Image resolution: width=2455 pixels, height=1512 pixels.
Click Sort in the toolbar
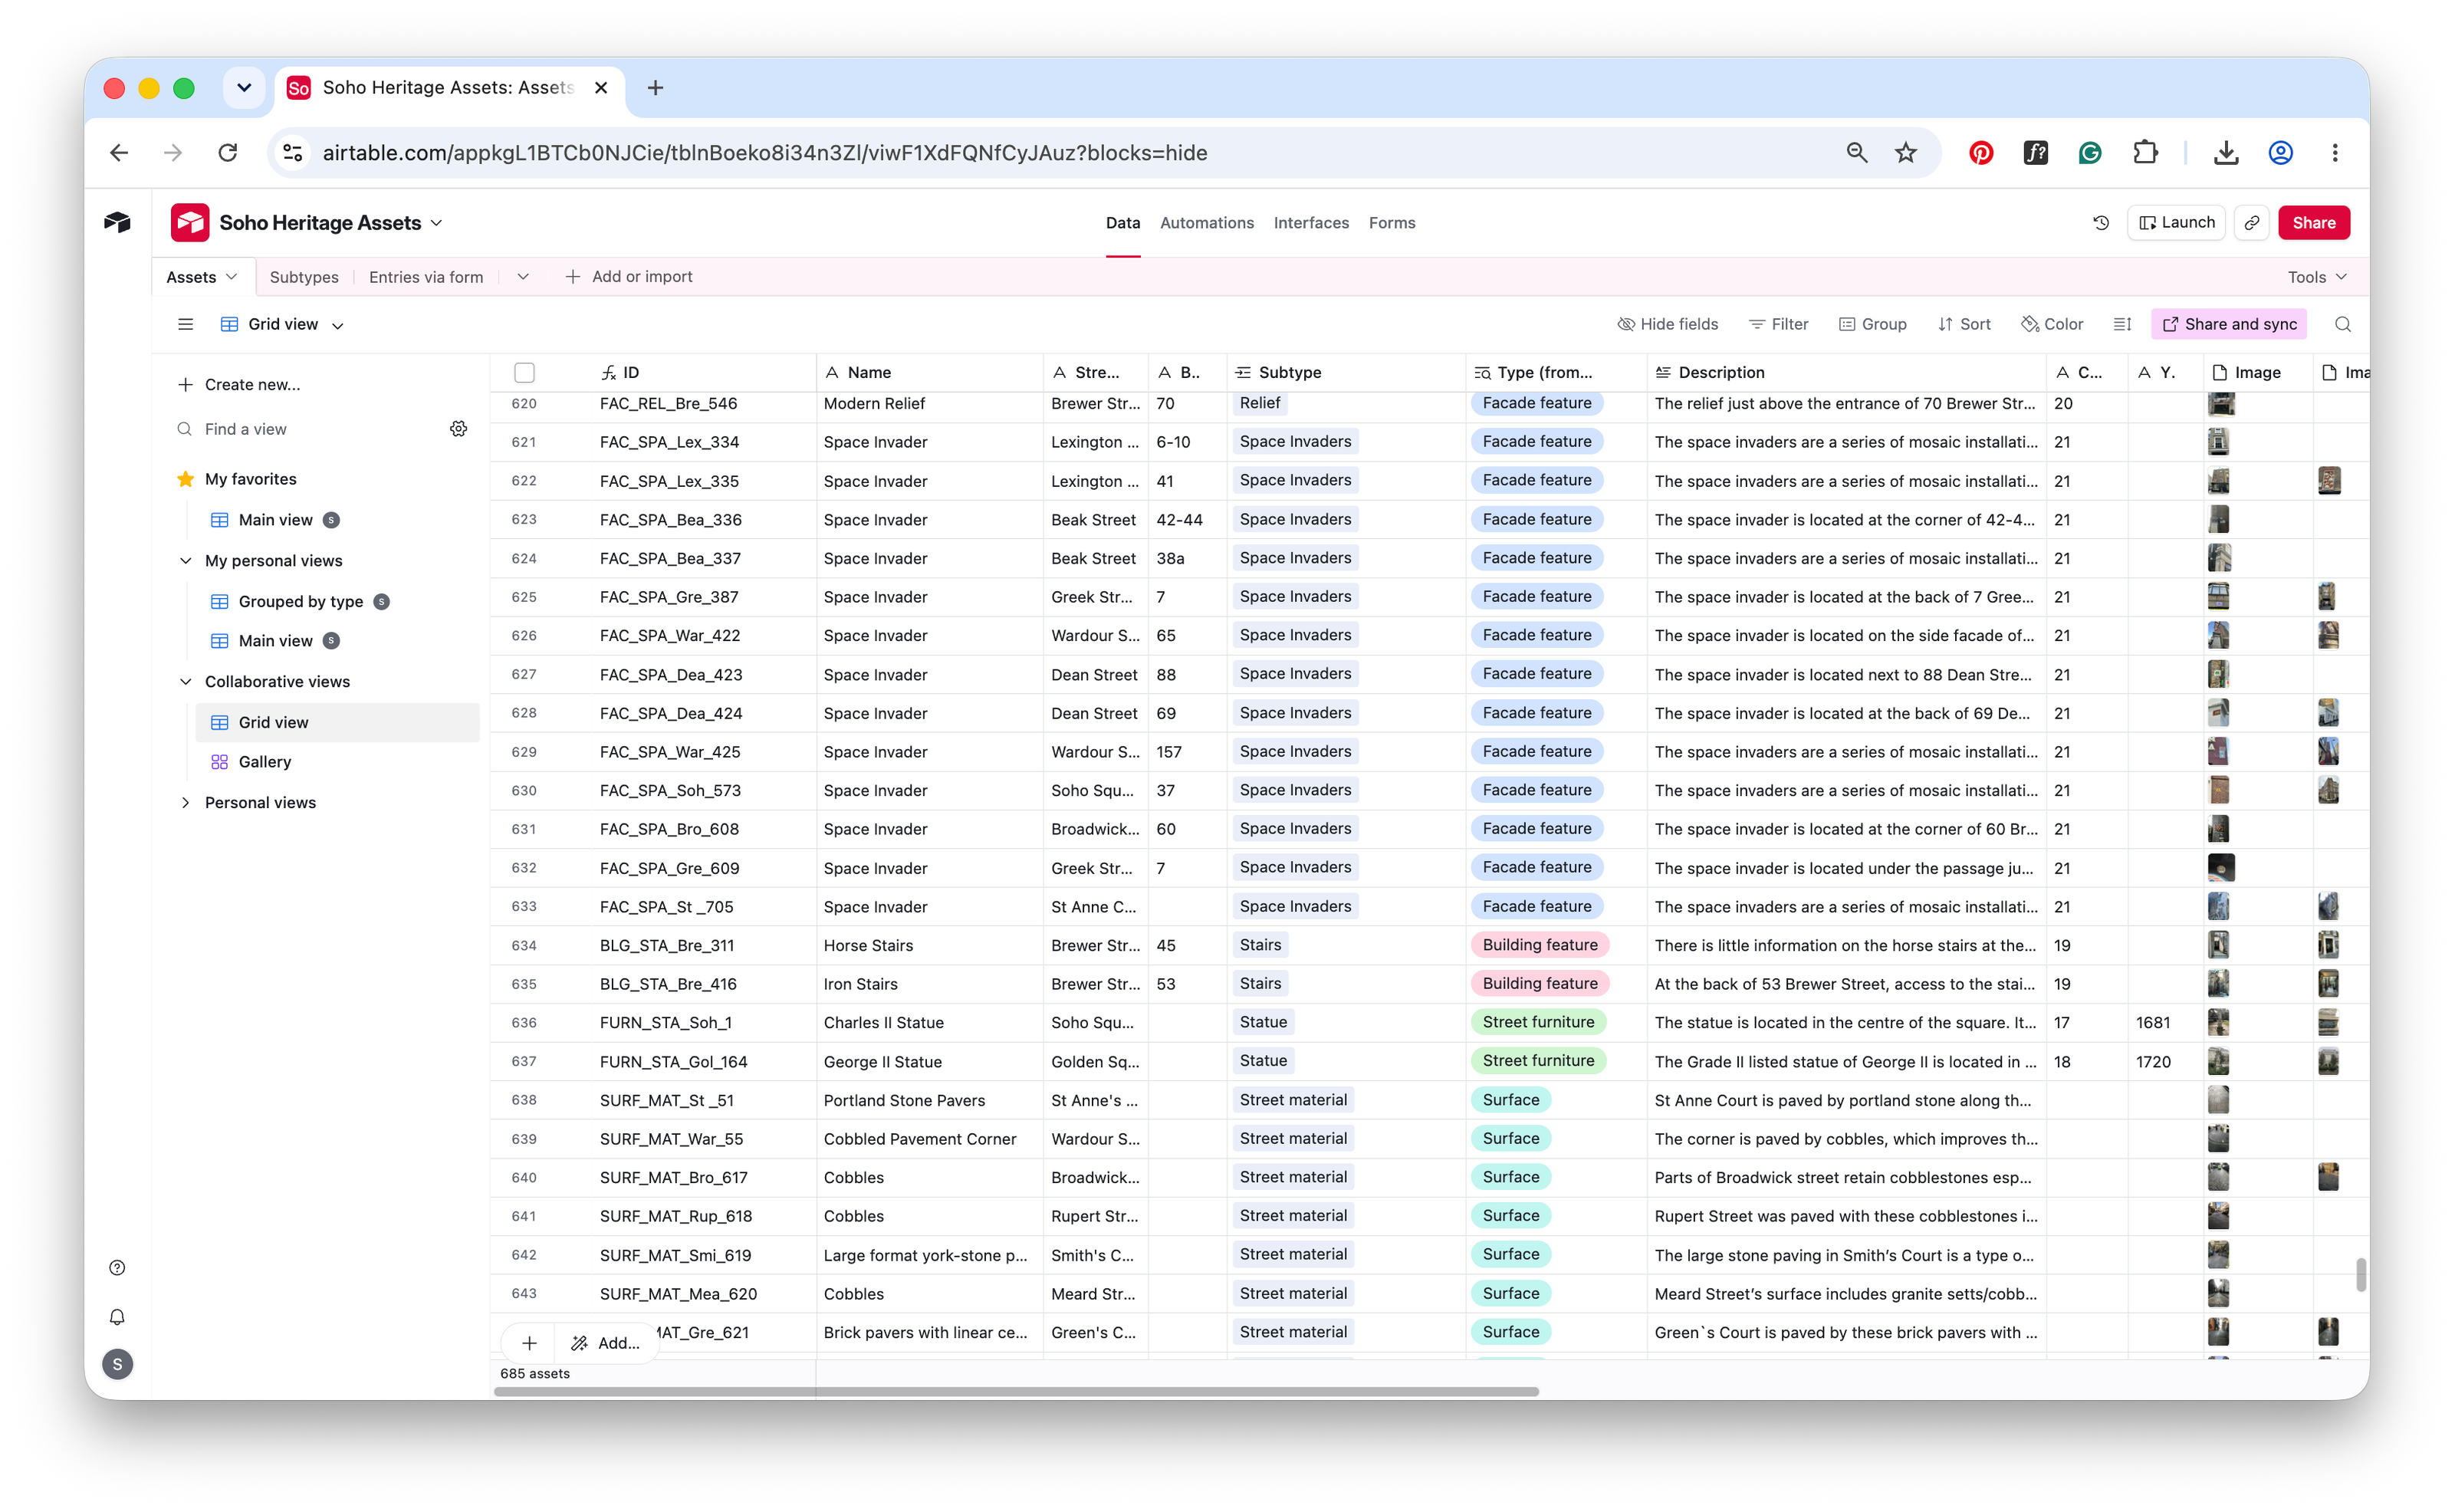[x=1964, y=324]
